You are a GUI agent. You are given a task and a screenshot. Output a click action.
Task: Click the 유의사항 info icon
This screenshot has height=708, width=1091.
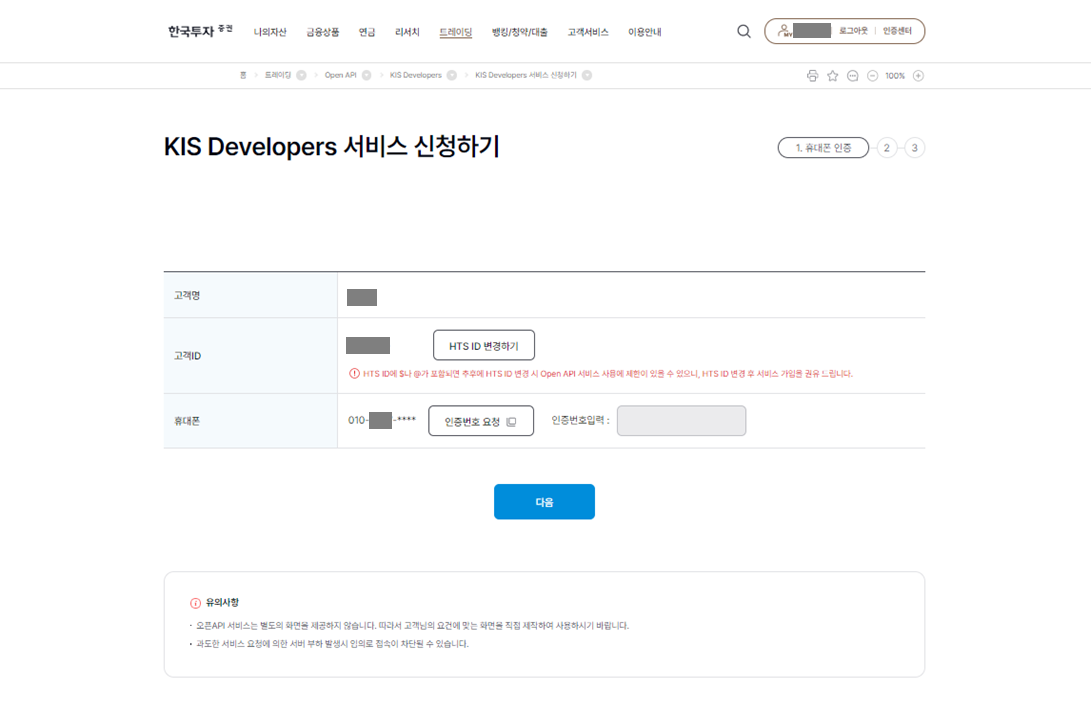coord(196,603)
